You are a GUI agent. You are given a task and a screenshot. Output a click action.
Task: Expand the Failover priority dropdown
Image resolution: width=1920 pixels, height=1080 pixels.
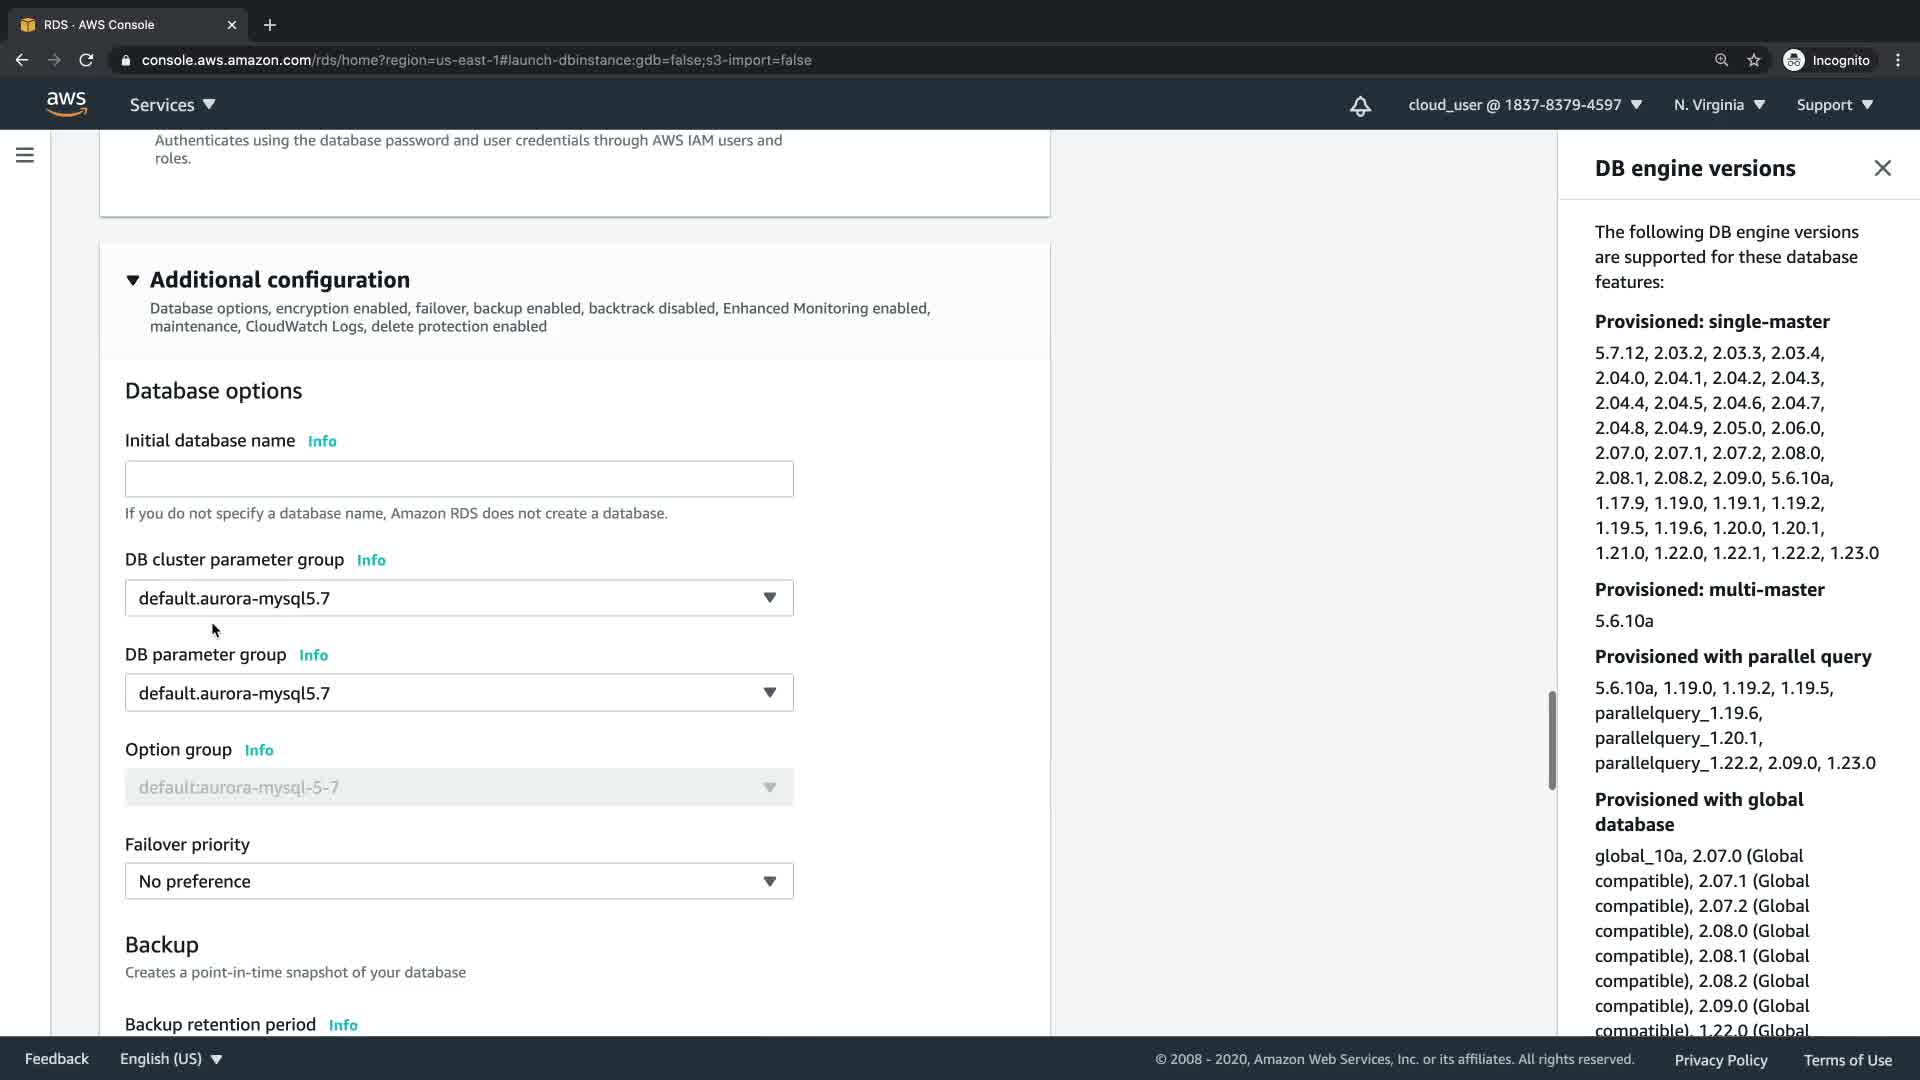[459, 881]
